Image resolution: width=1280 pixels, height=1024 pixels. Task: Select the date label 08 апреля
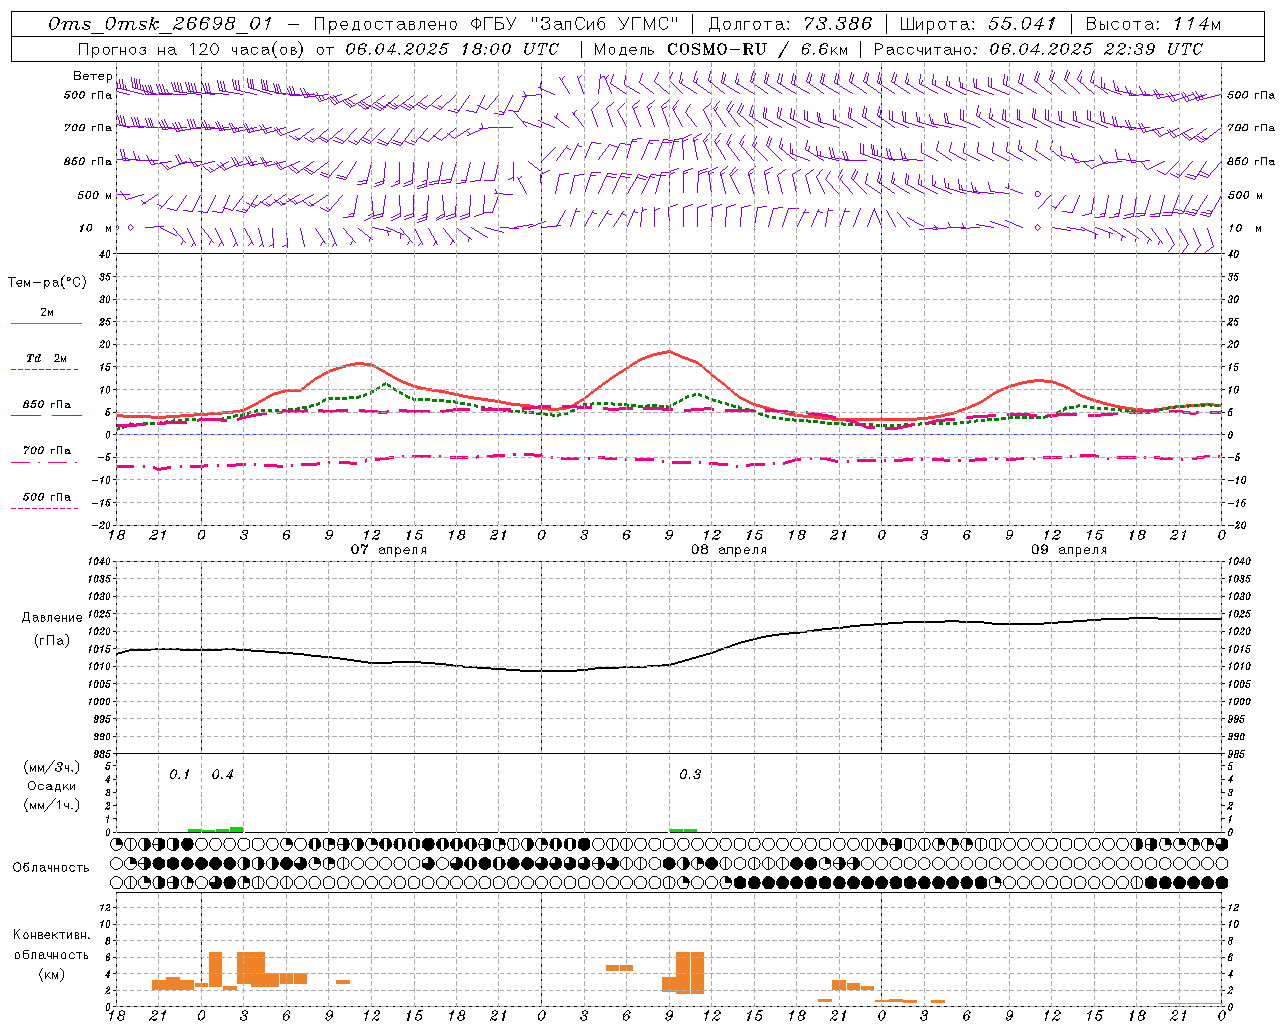pos(729,550)
